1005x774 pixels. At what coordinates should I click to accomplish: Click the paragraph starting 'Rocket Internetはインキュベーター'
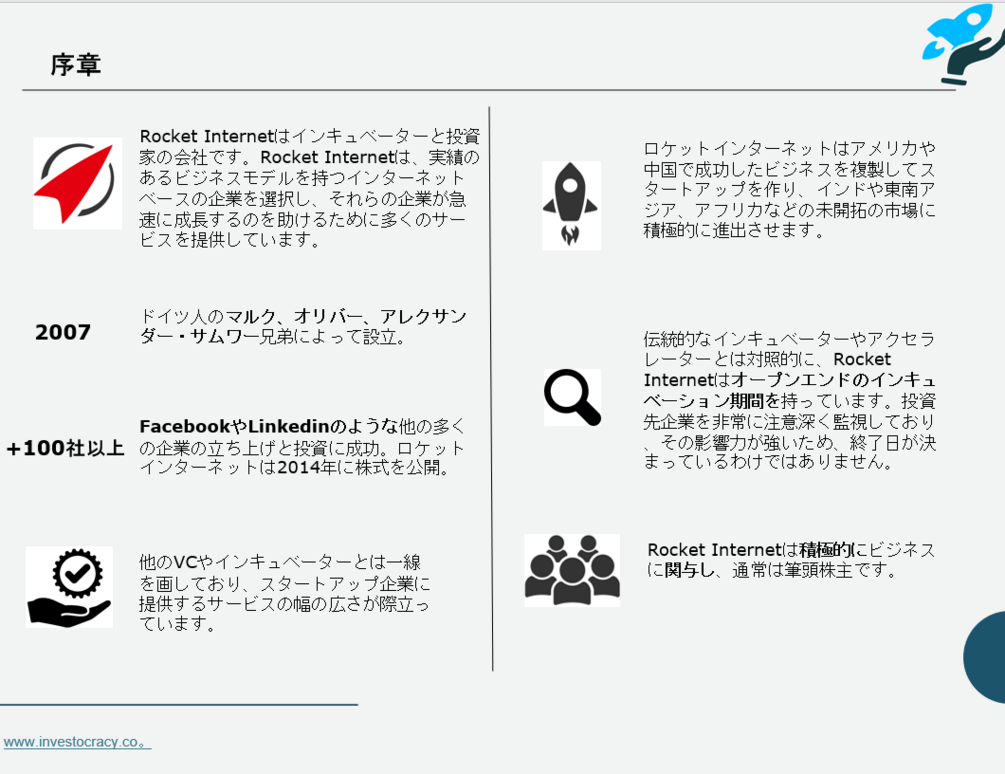pos(310,188)
